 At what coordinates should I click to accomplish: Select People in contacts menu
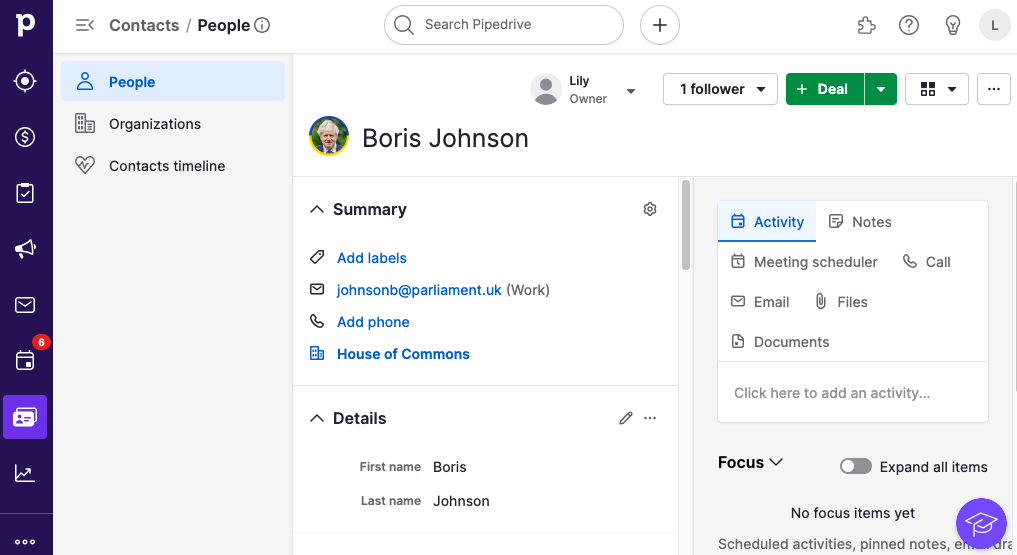[x=173, y=81]
